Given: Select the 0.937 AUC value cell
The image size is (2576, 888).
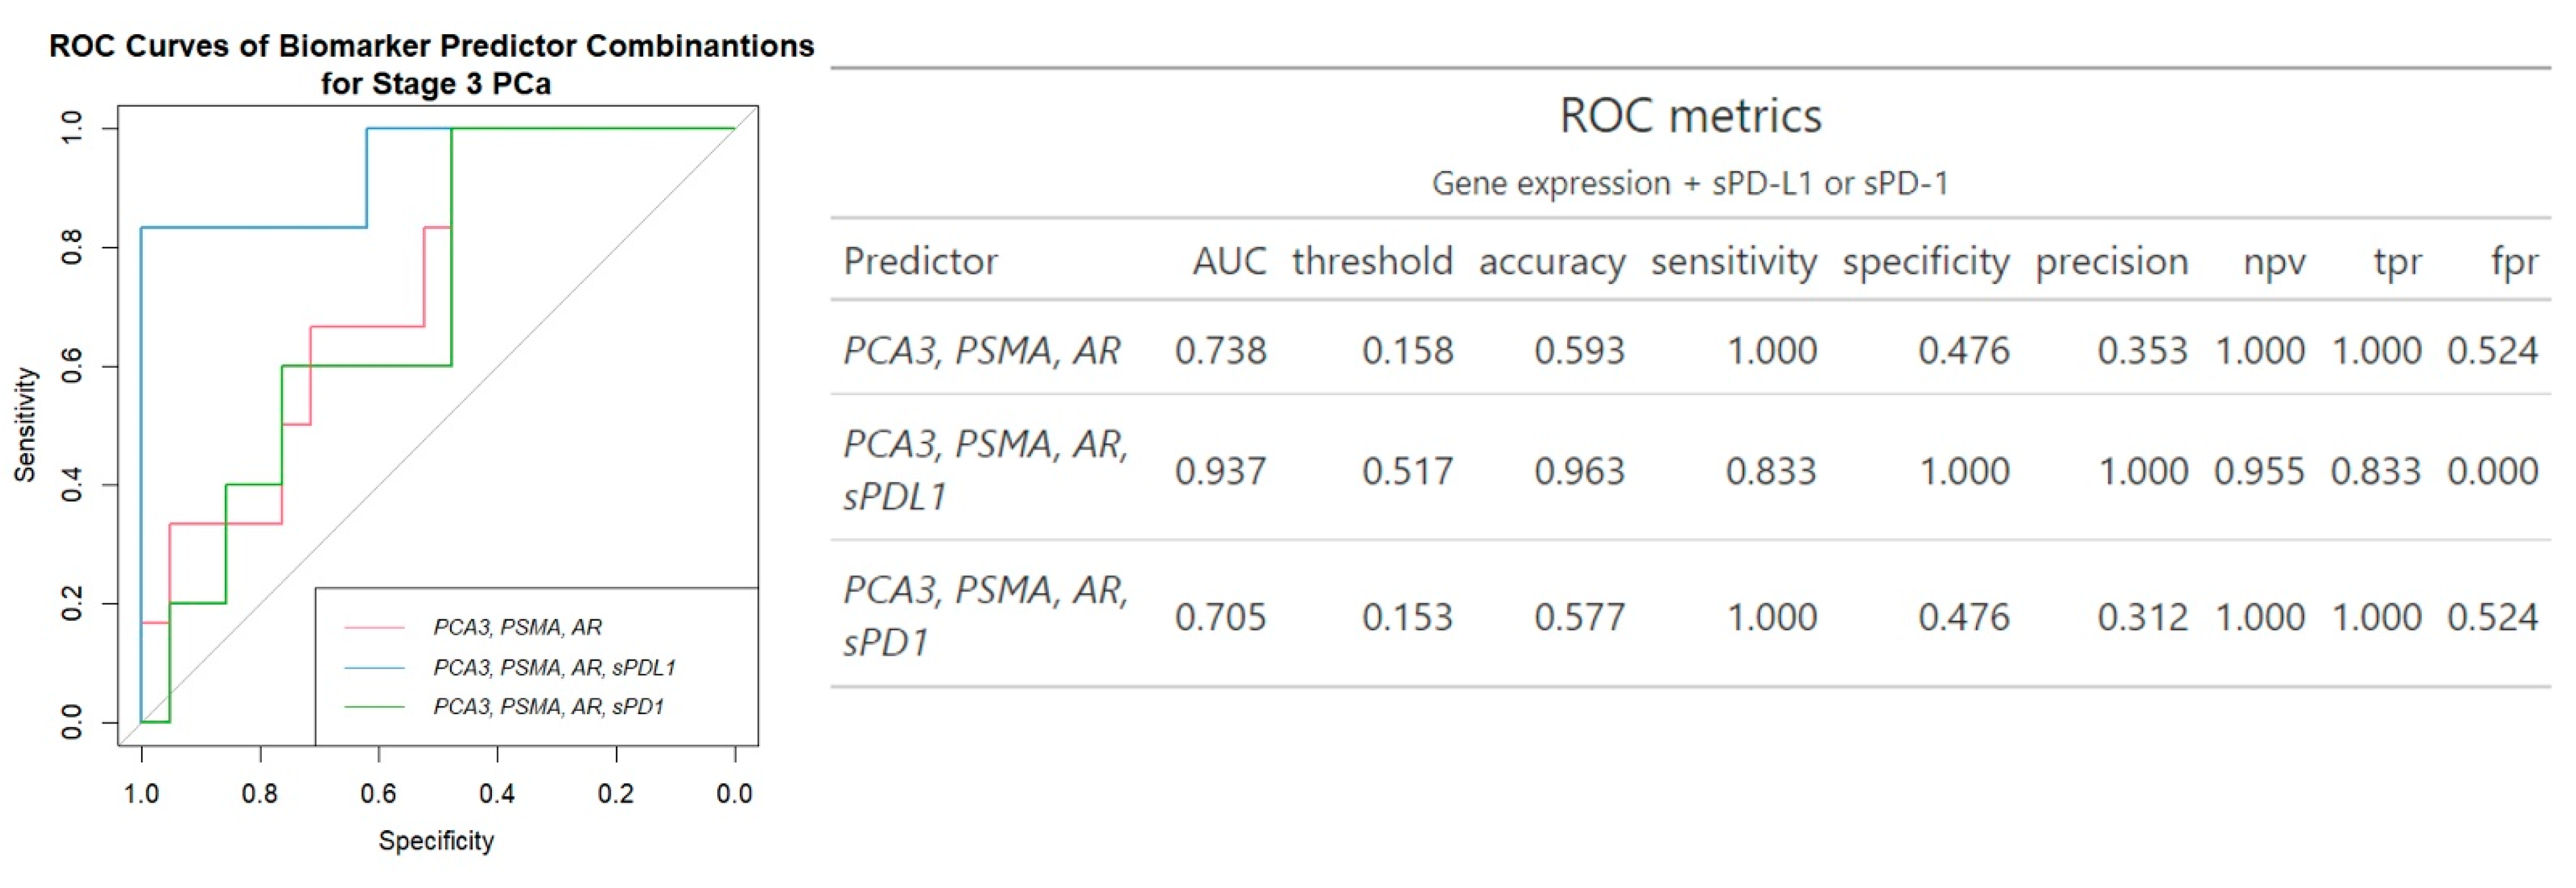Looking at the screenshot, I should tap(1220, 471).
